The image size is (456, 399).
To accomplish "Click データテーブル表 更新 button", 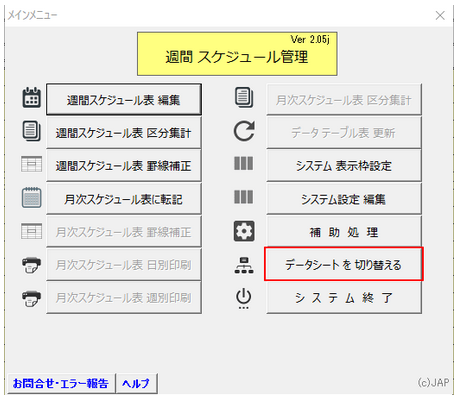I will 344,133.
